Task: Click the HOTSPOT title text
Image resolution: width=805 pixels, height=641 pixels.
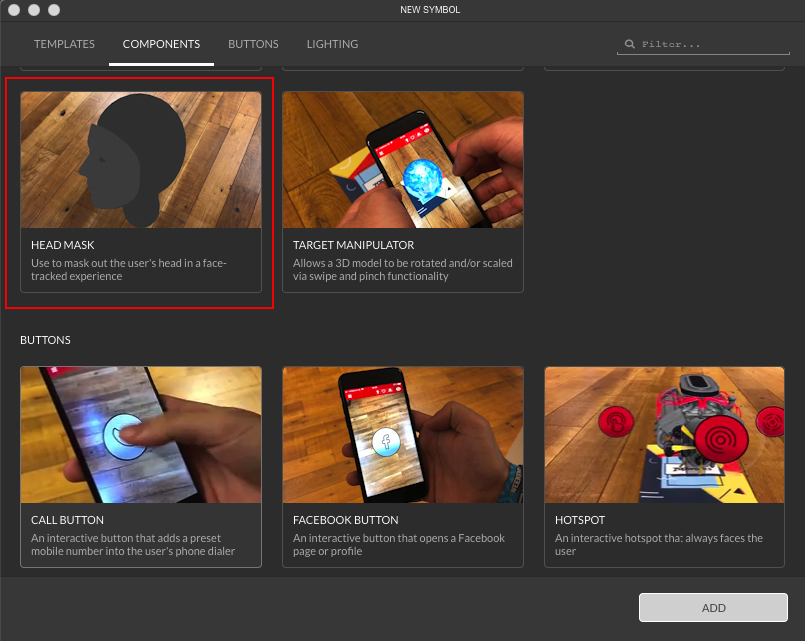Action: tap(580, 520)
